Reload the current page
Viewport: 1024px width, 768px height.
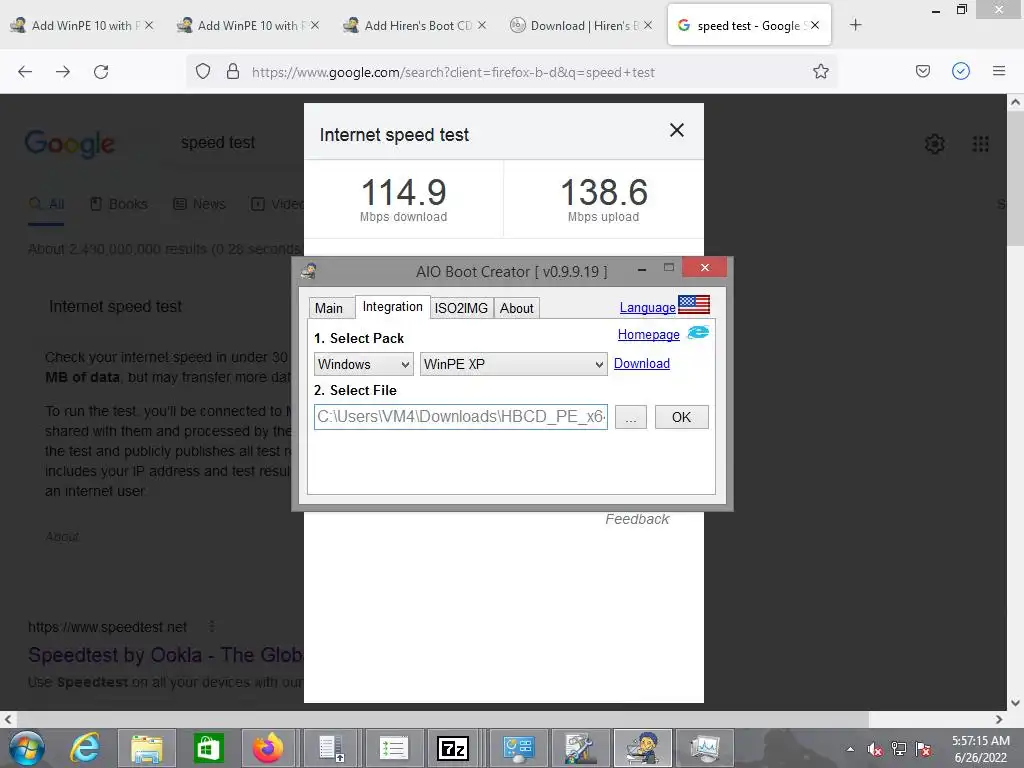click(x=101, y=72)
